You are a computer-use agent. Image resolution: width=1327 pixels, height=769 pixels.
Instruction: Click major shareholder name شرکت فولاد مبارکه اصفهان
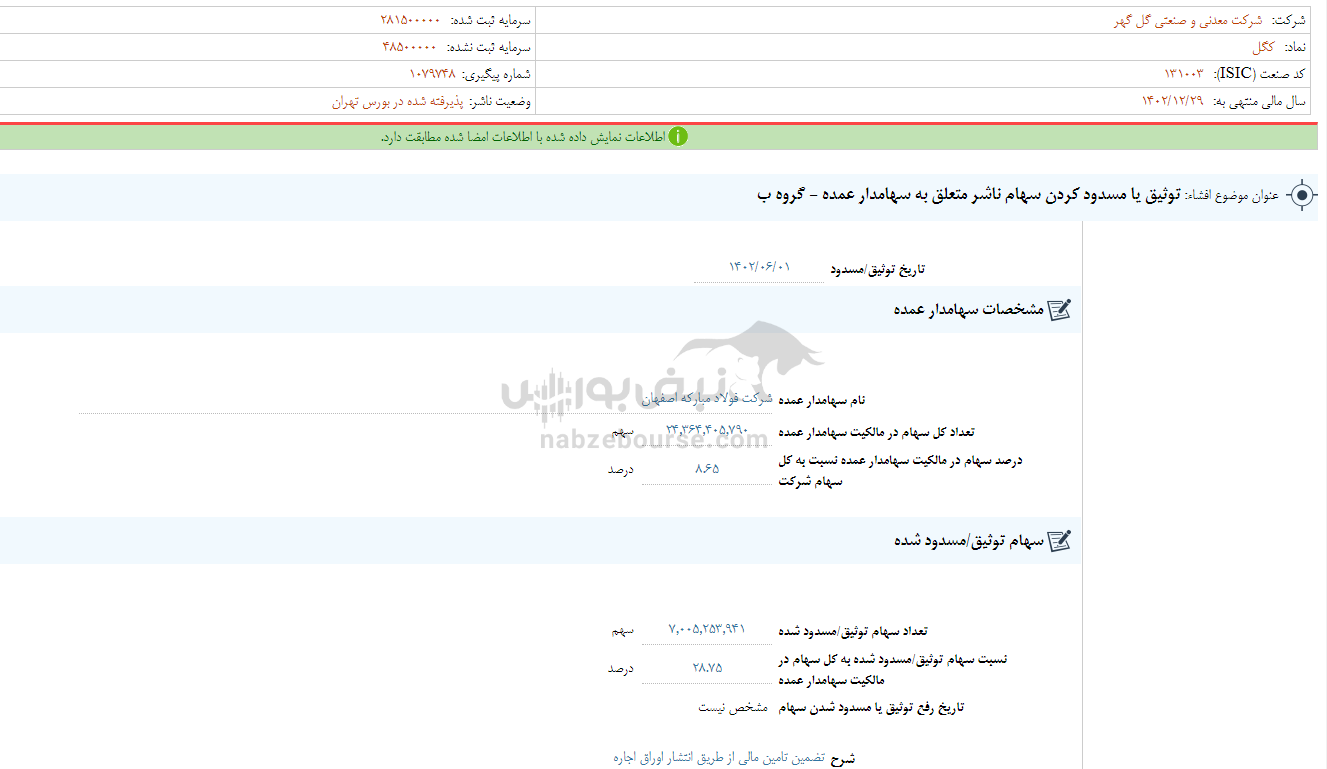pyautogui.click(x=706, y=399)
